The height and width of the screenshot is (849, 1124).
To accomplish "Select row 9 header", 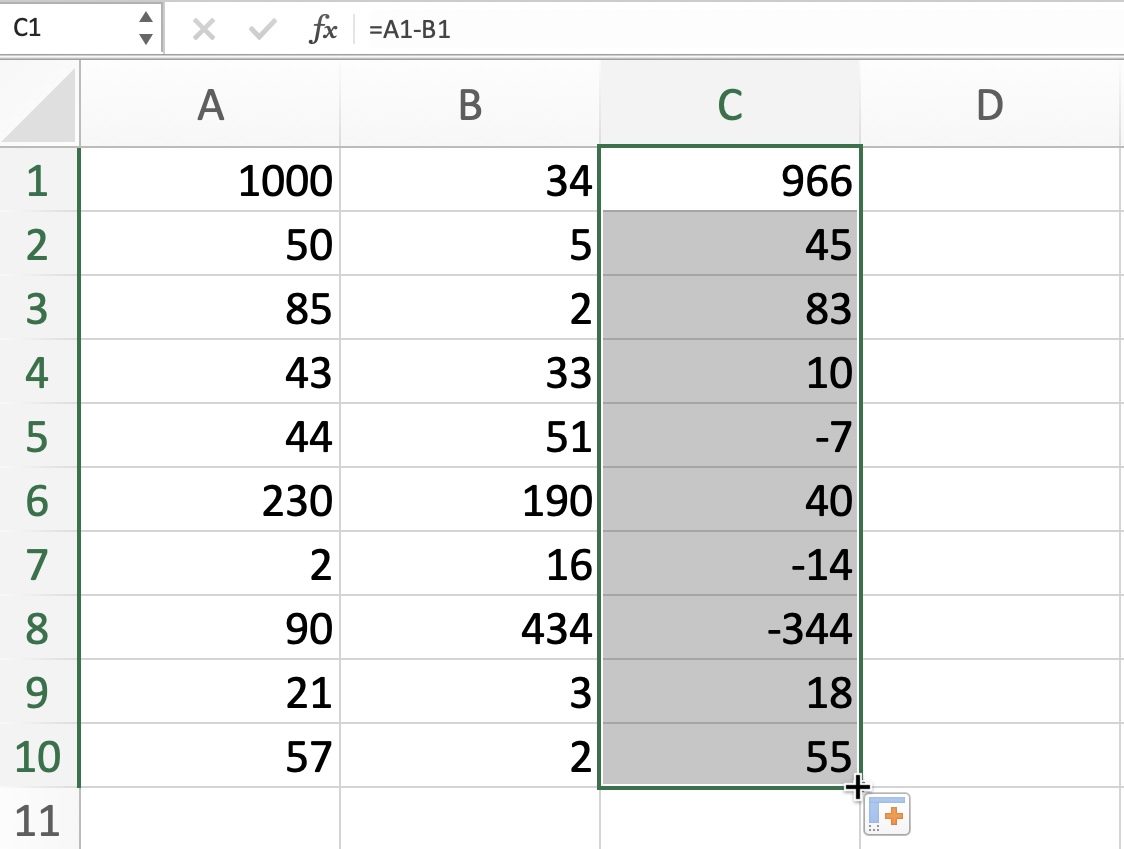I will [39, 691].
